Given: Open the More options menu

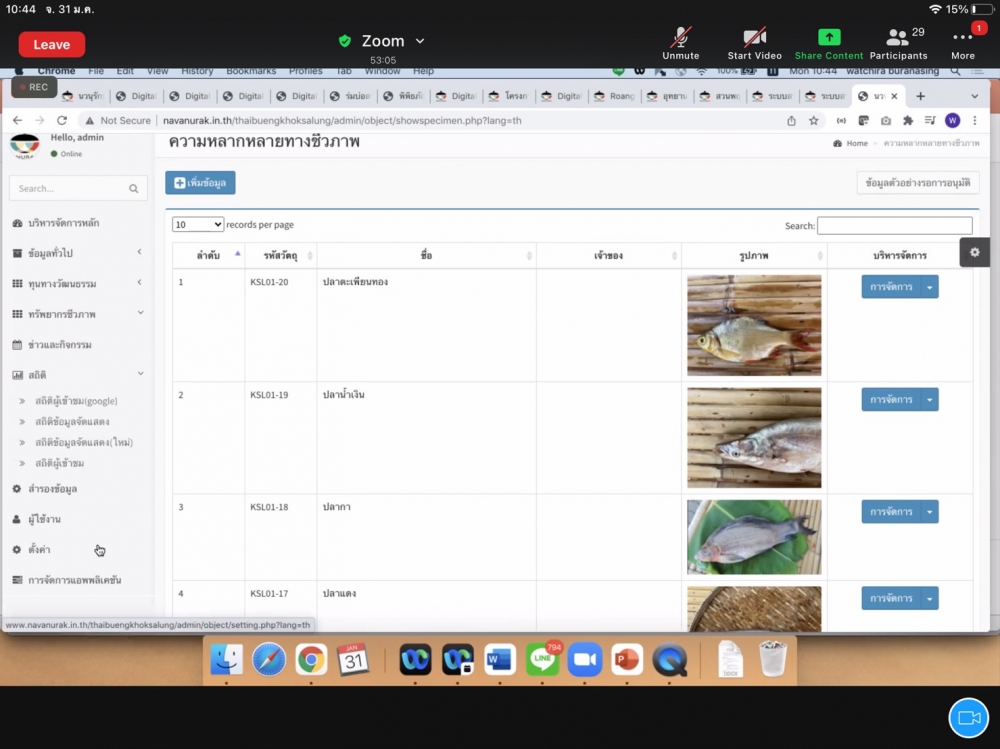Looking at the screenshot, I should click(963, 42).
